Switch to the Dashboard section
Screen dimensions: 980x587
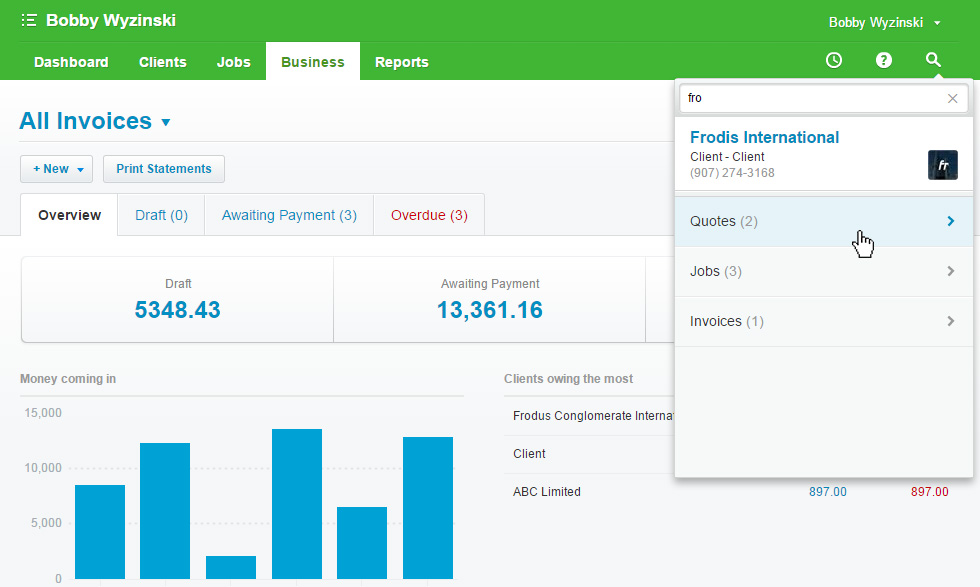click(70, 61)
